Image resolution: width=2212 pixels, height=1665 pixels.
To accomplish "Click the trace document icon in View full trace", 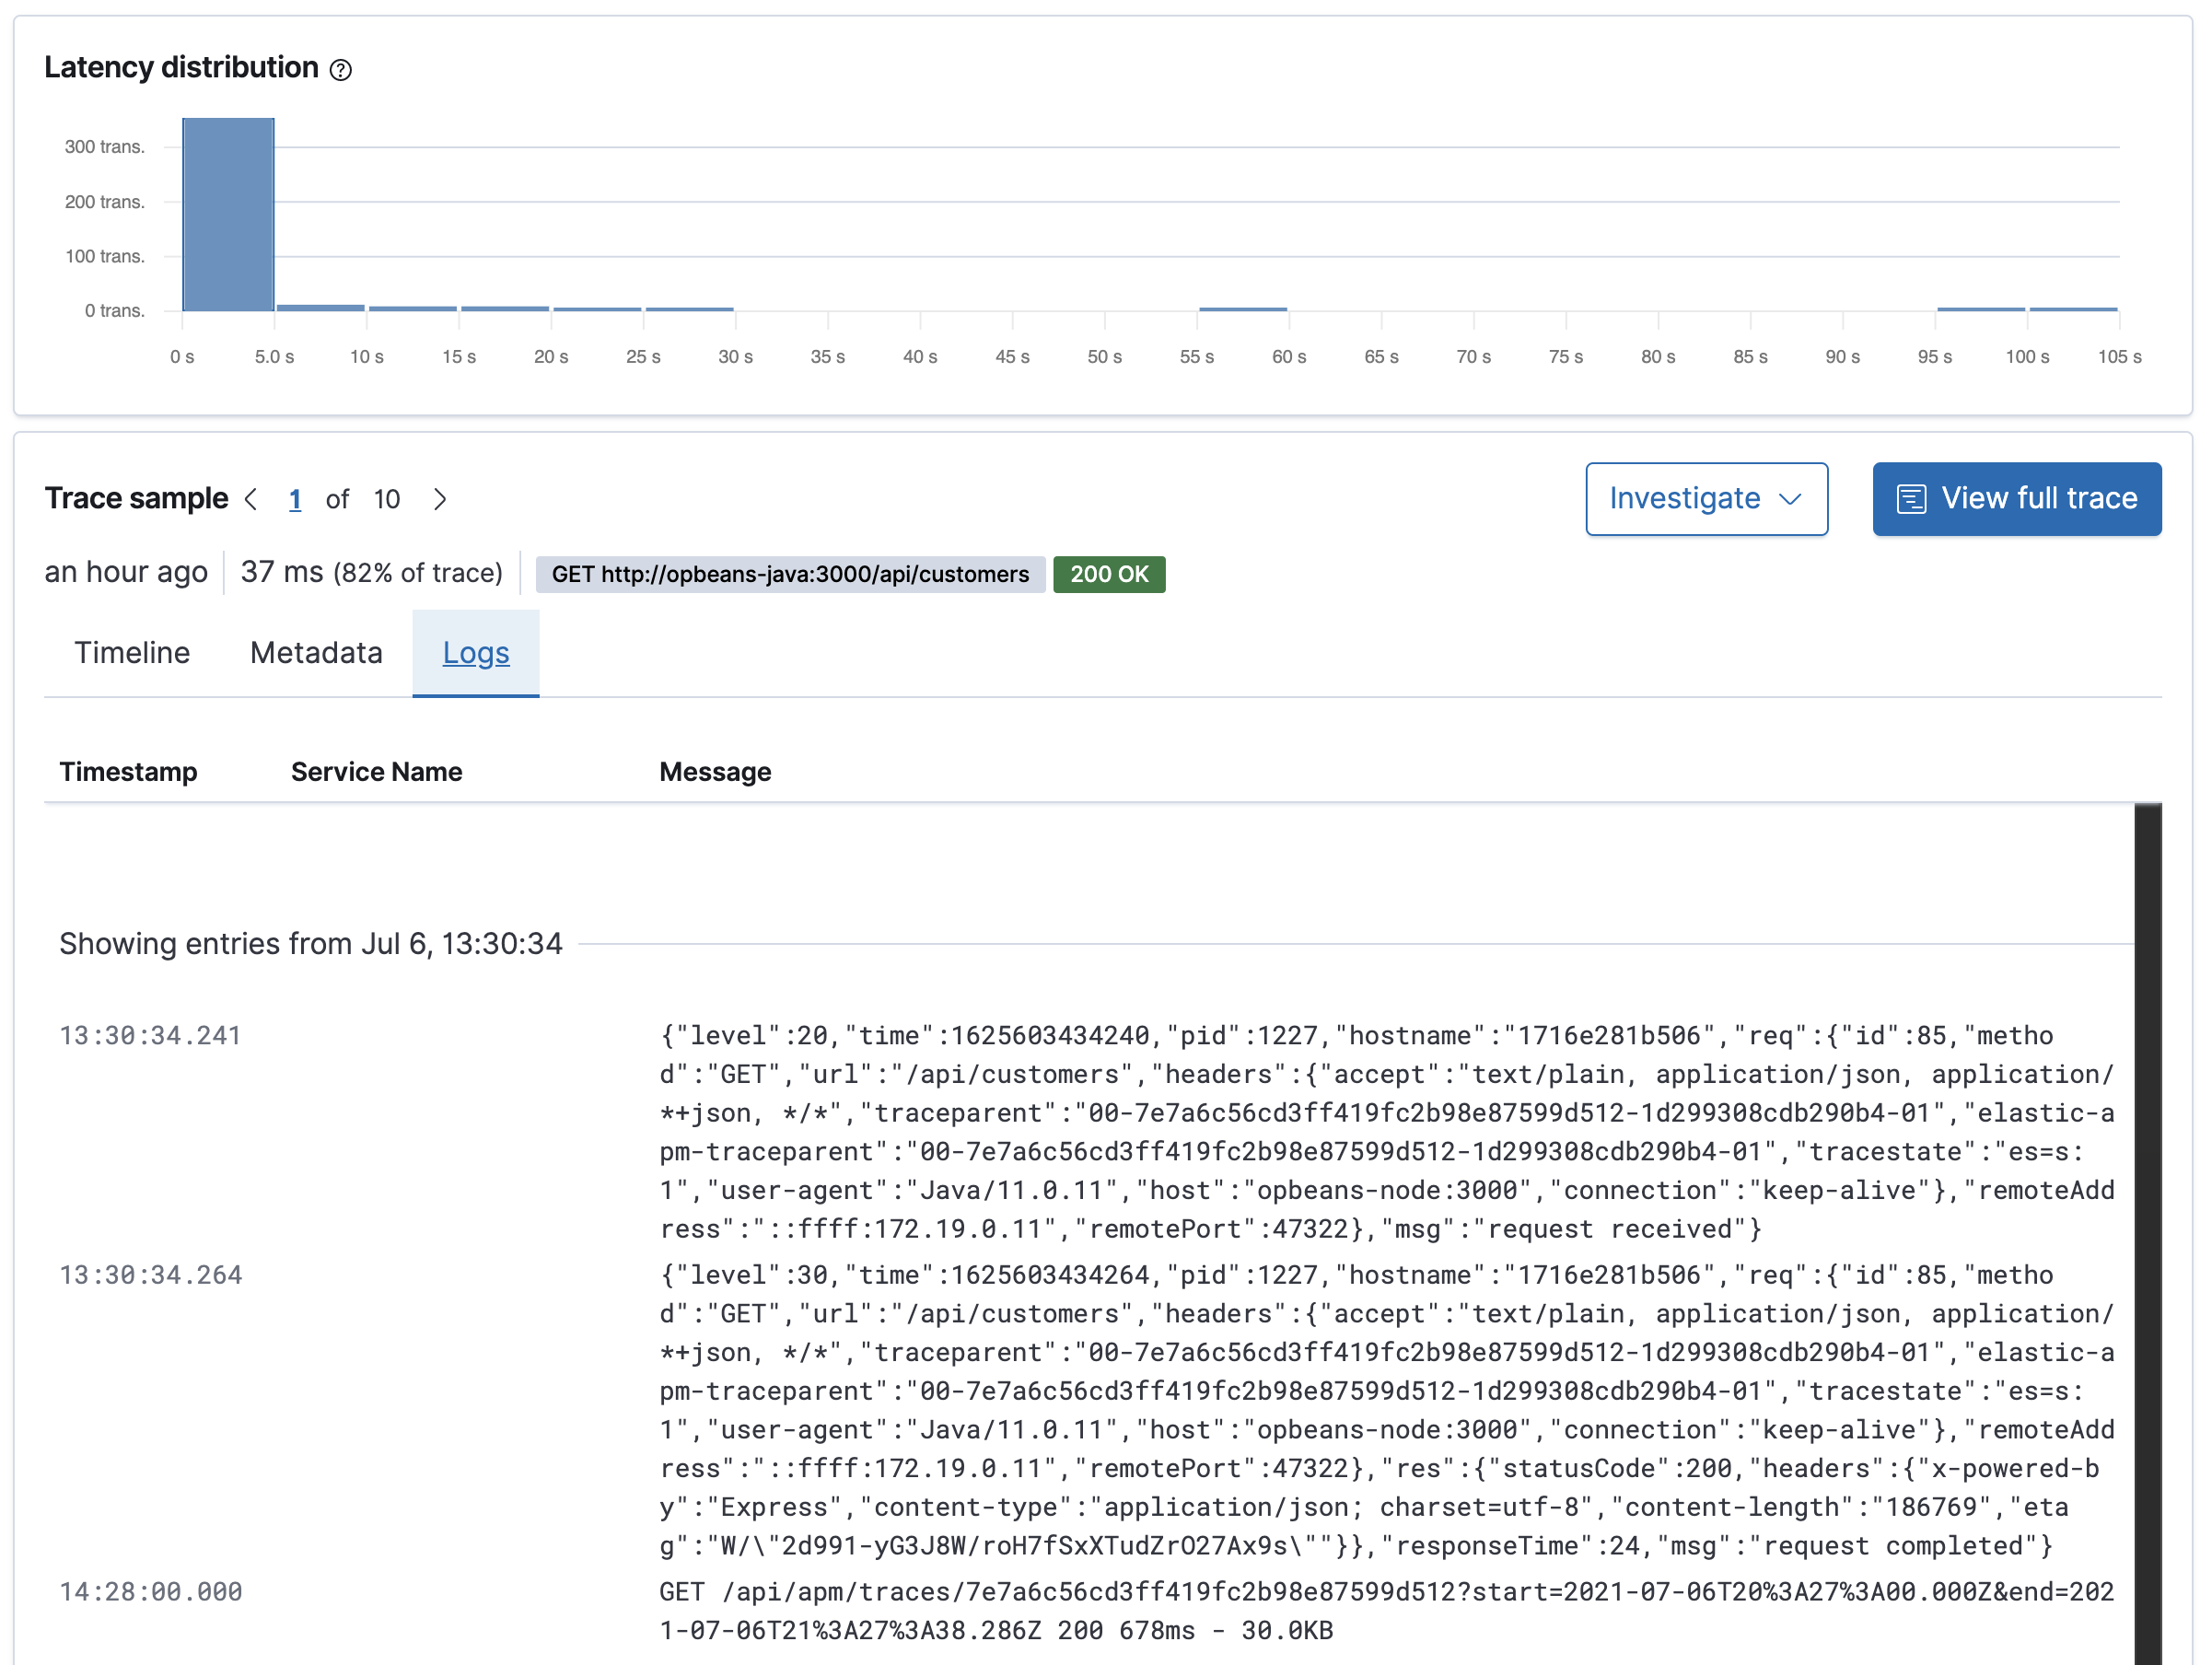I will (1911, 499).
